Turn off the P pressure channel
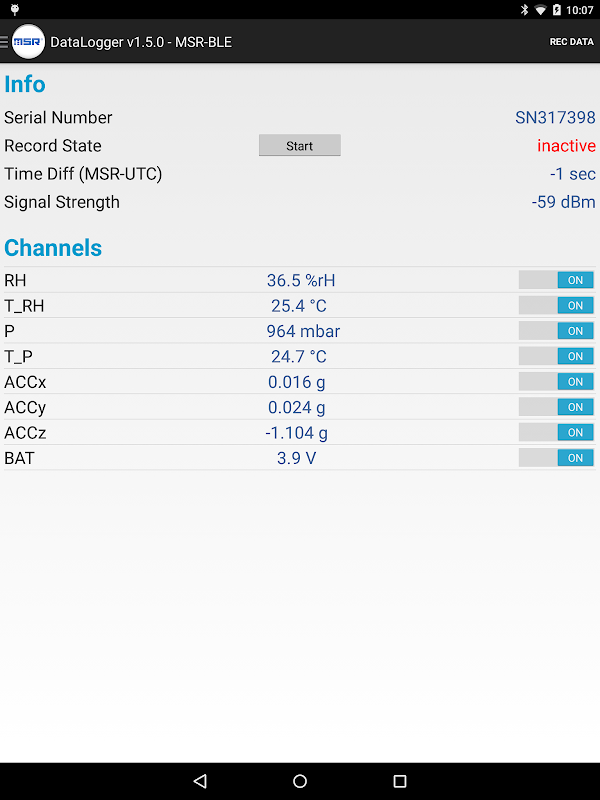Viewport: 600px width, 800px height. click(x=556, y=331)
